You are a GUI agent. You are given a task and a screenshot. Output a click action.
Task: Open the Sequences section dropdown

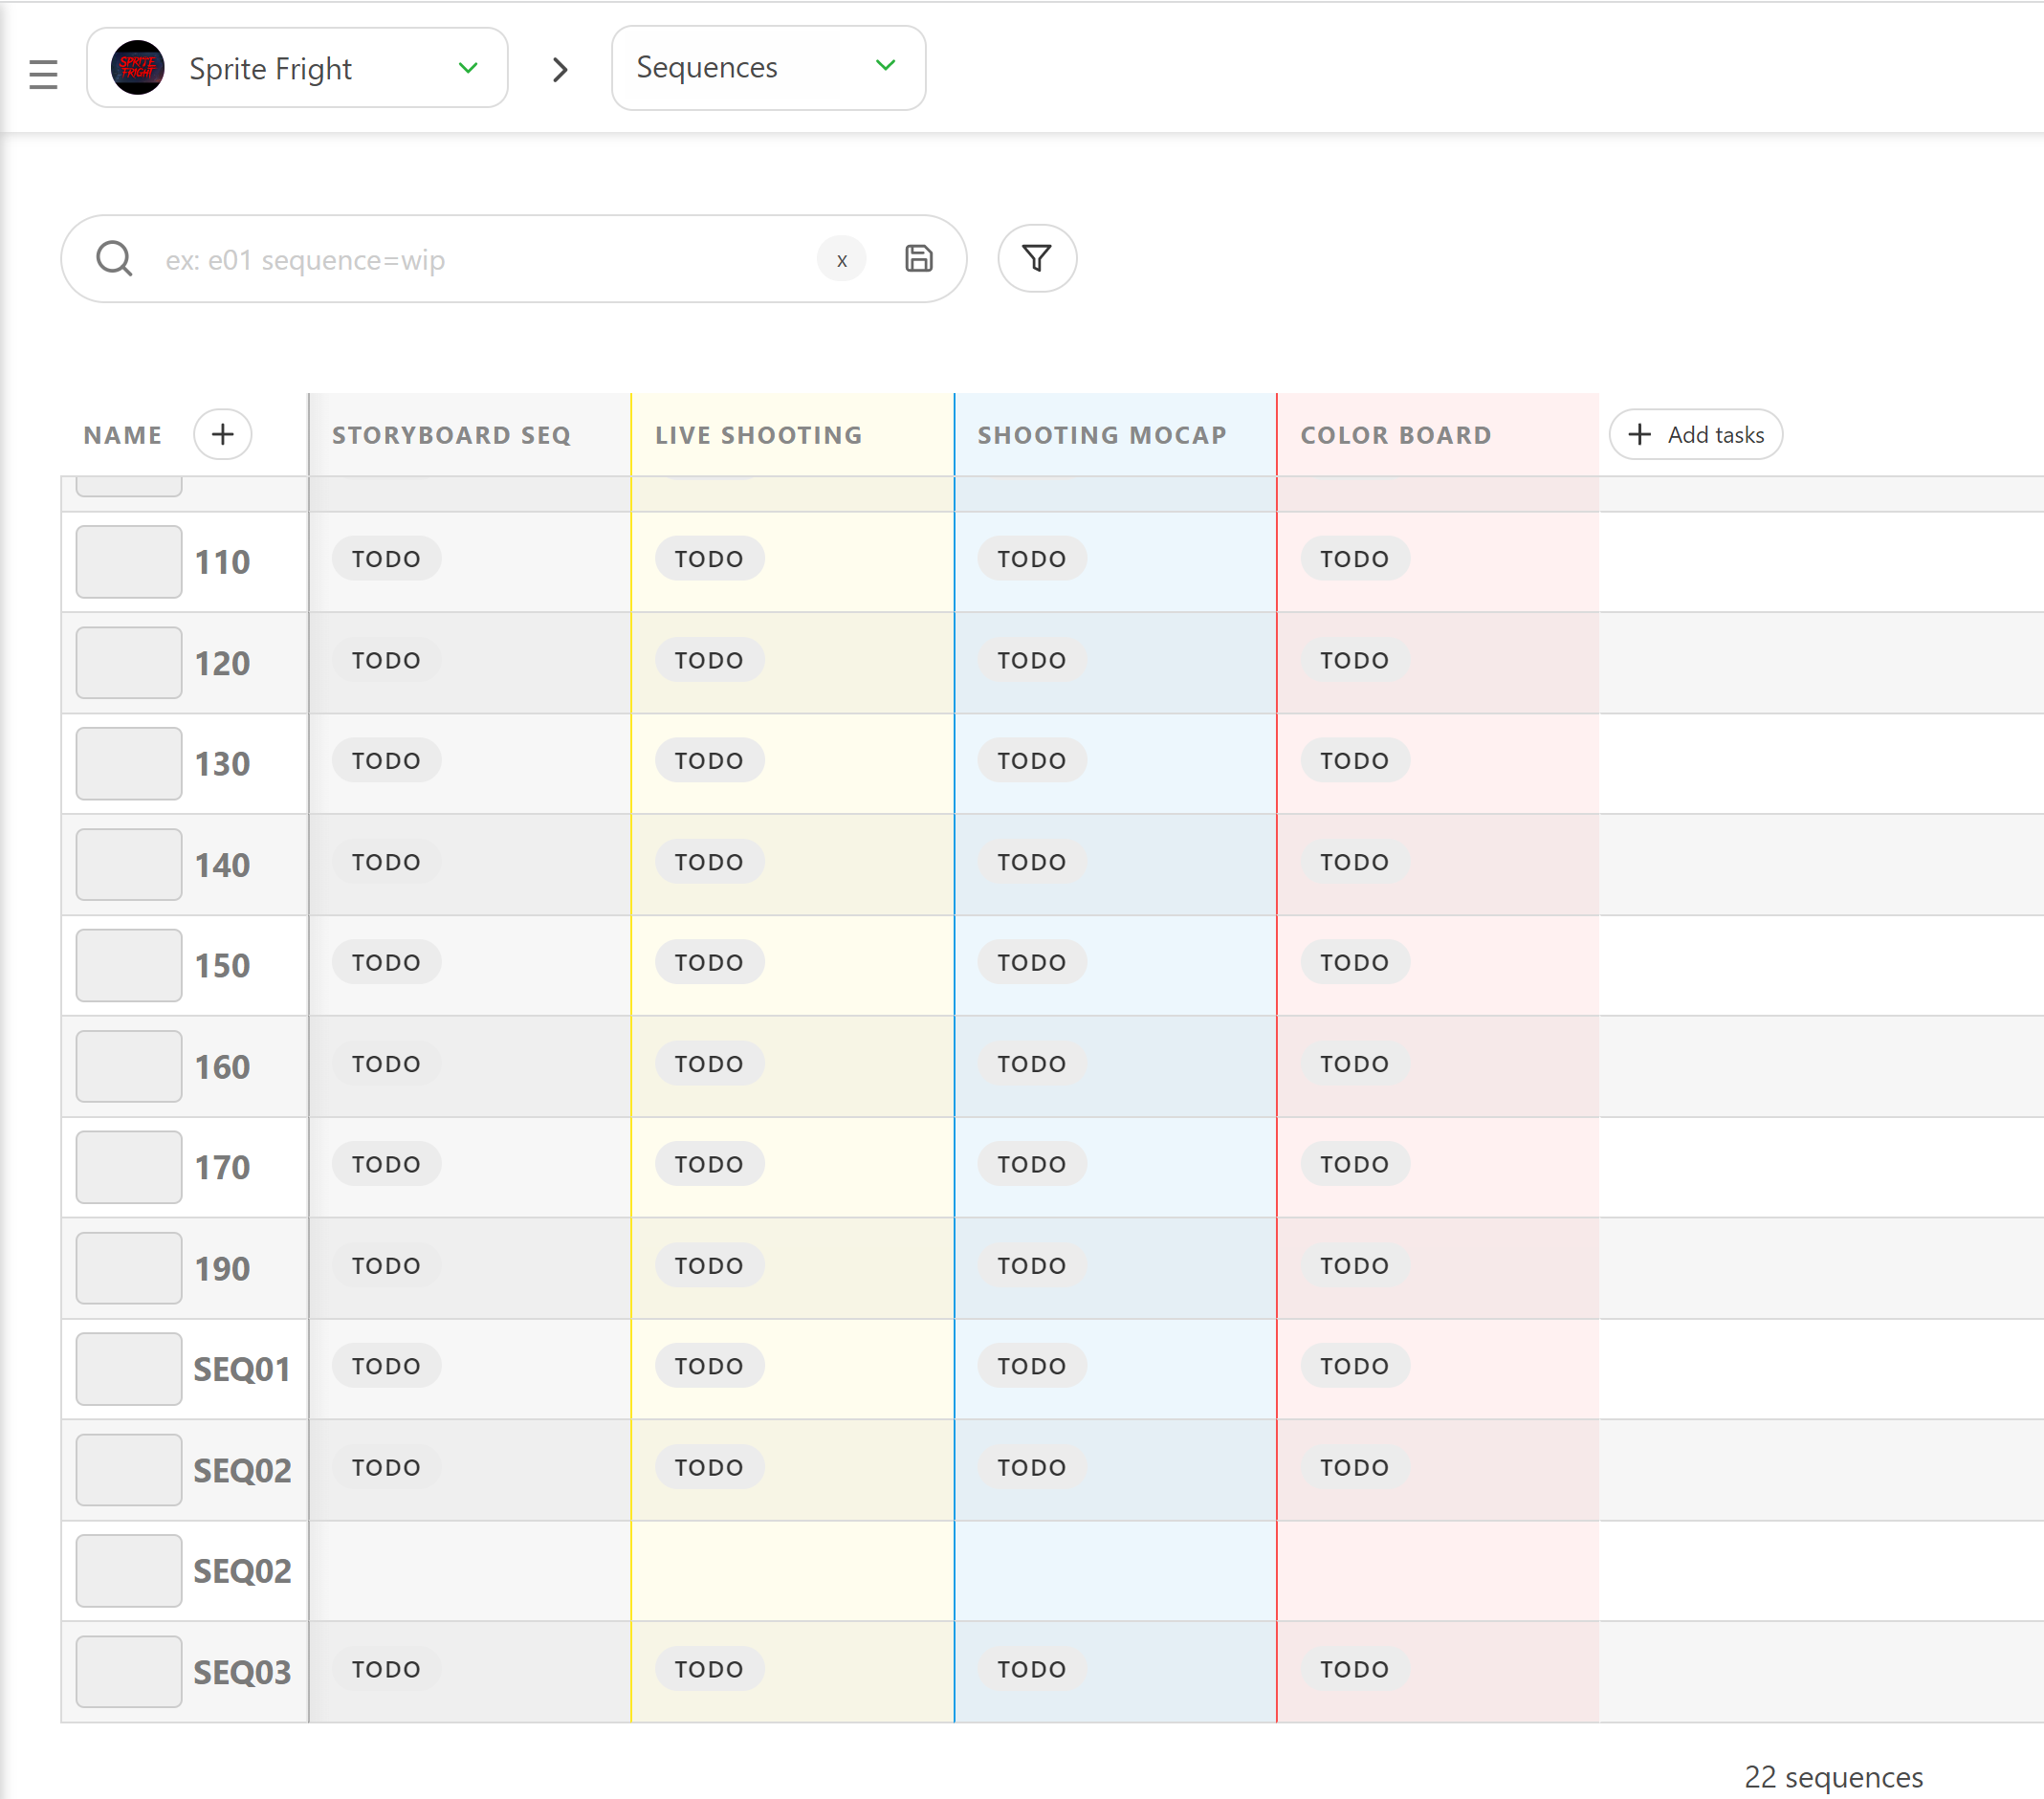768,67
